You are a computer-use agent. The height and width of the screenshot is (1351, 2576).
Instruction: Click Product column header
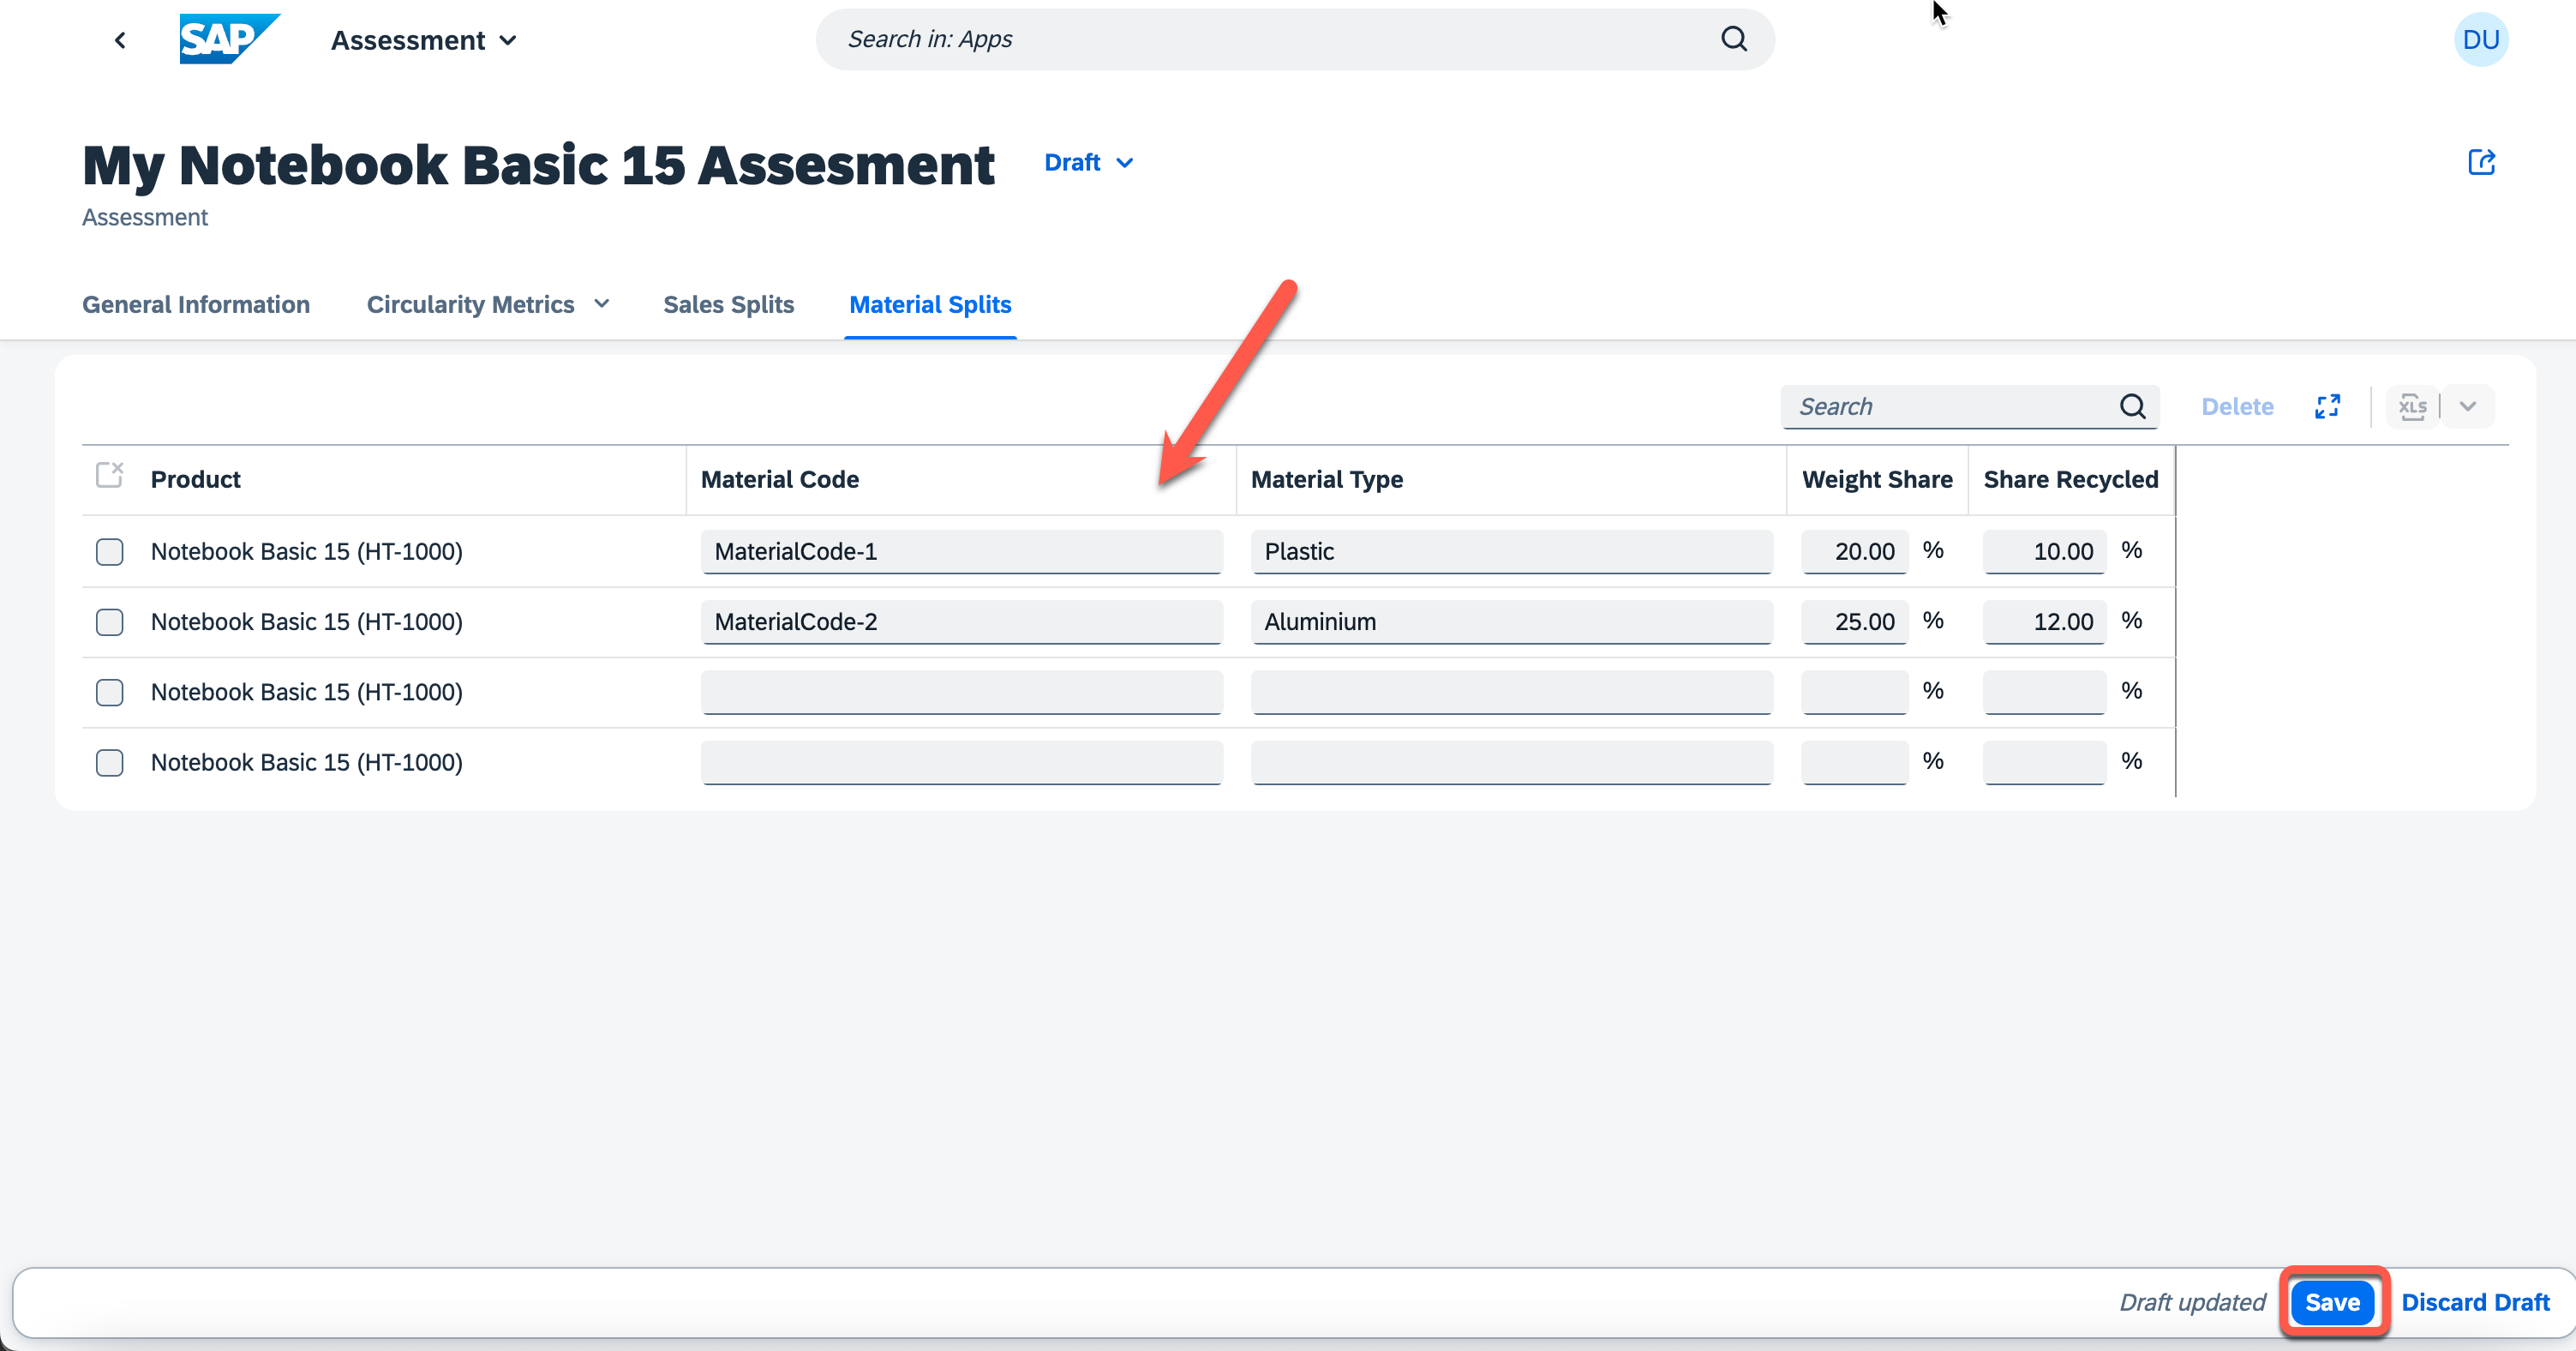click(195, 479)
